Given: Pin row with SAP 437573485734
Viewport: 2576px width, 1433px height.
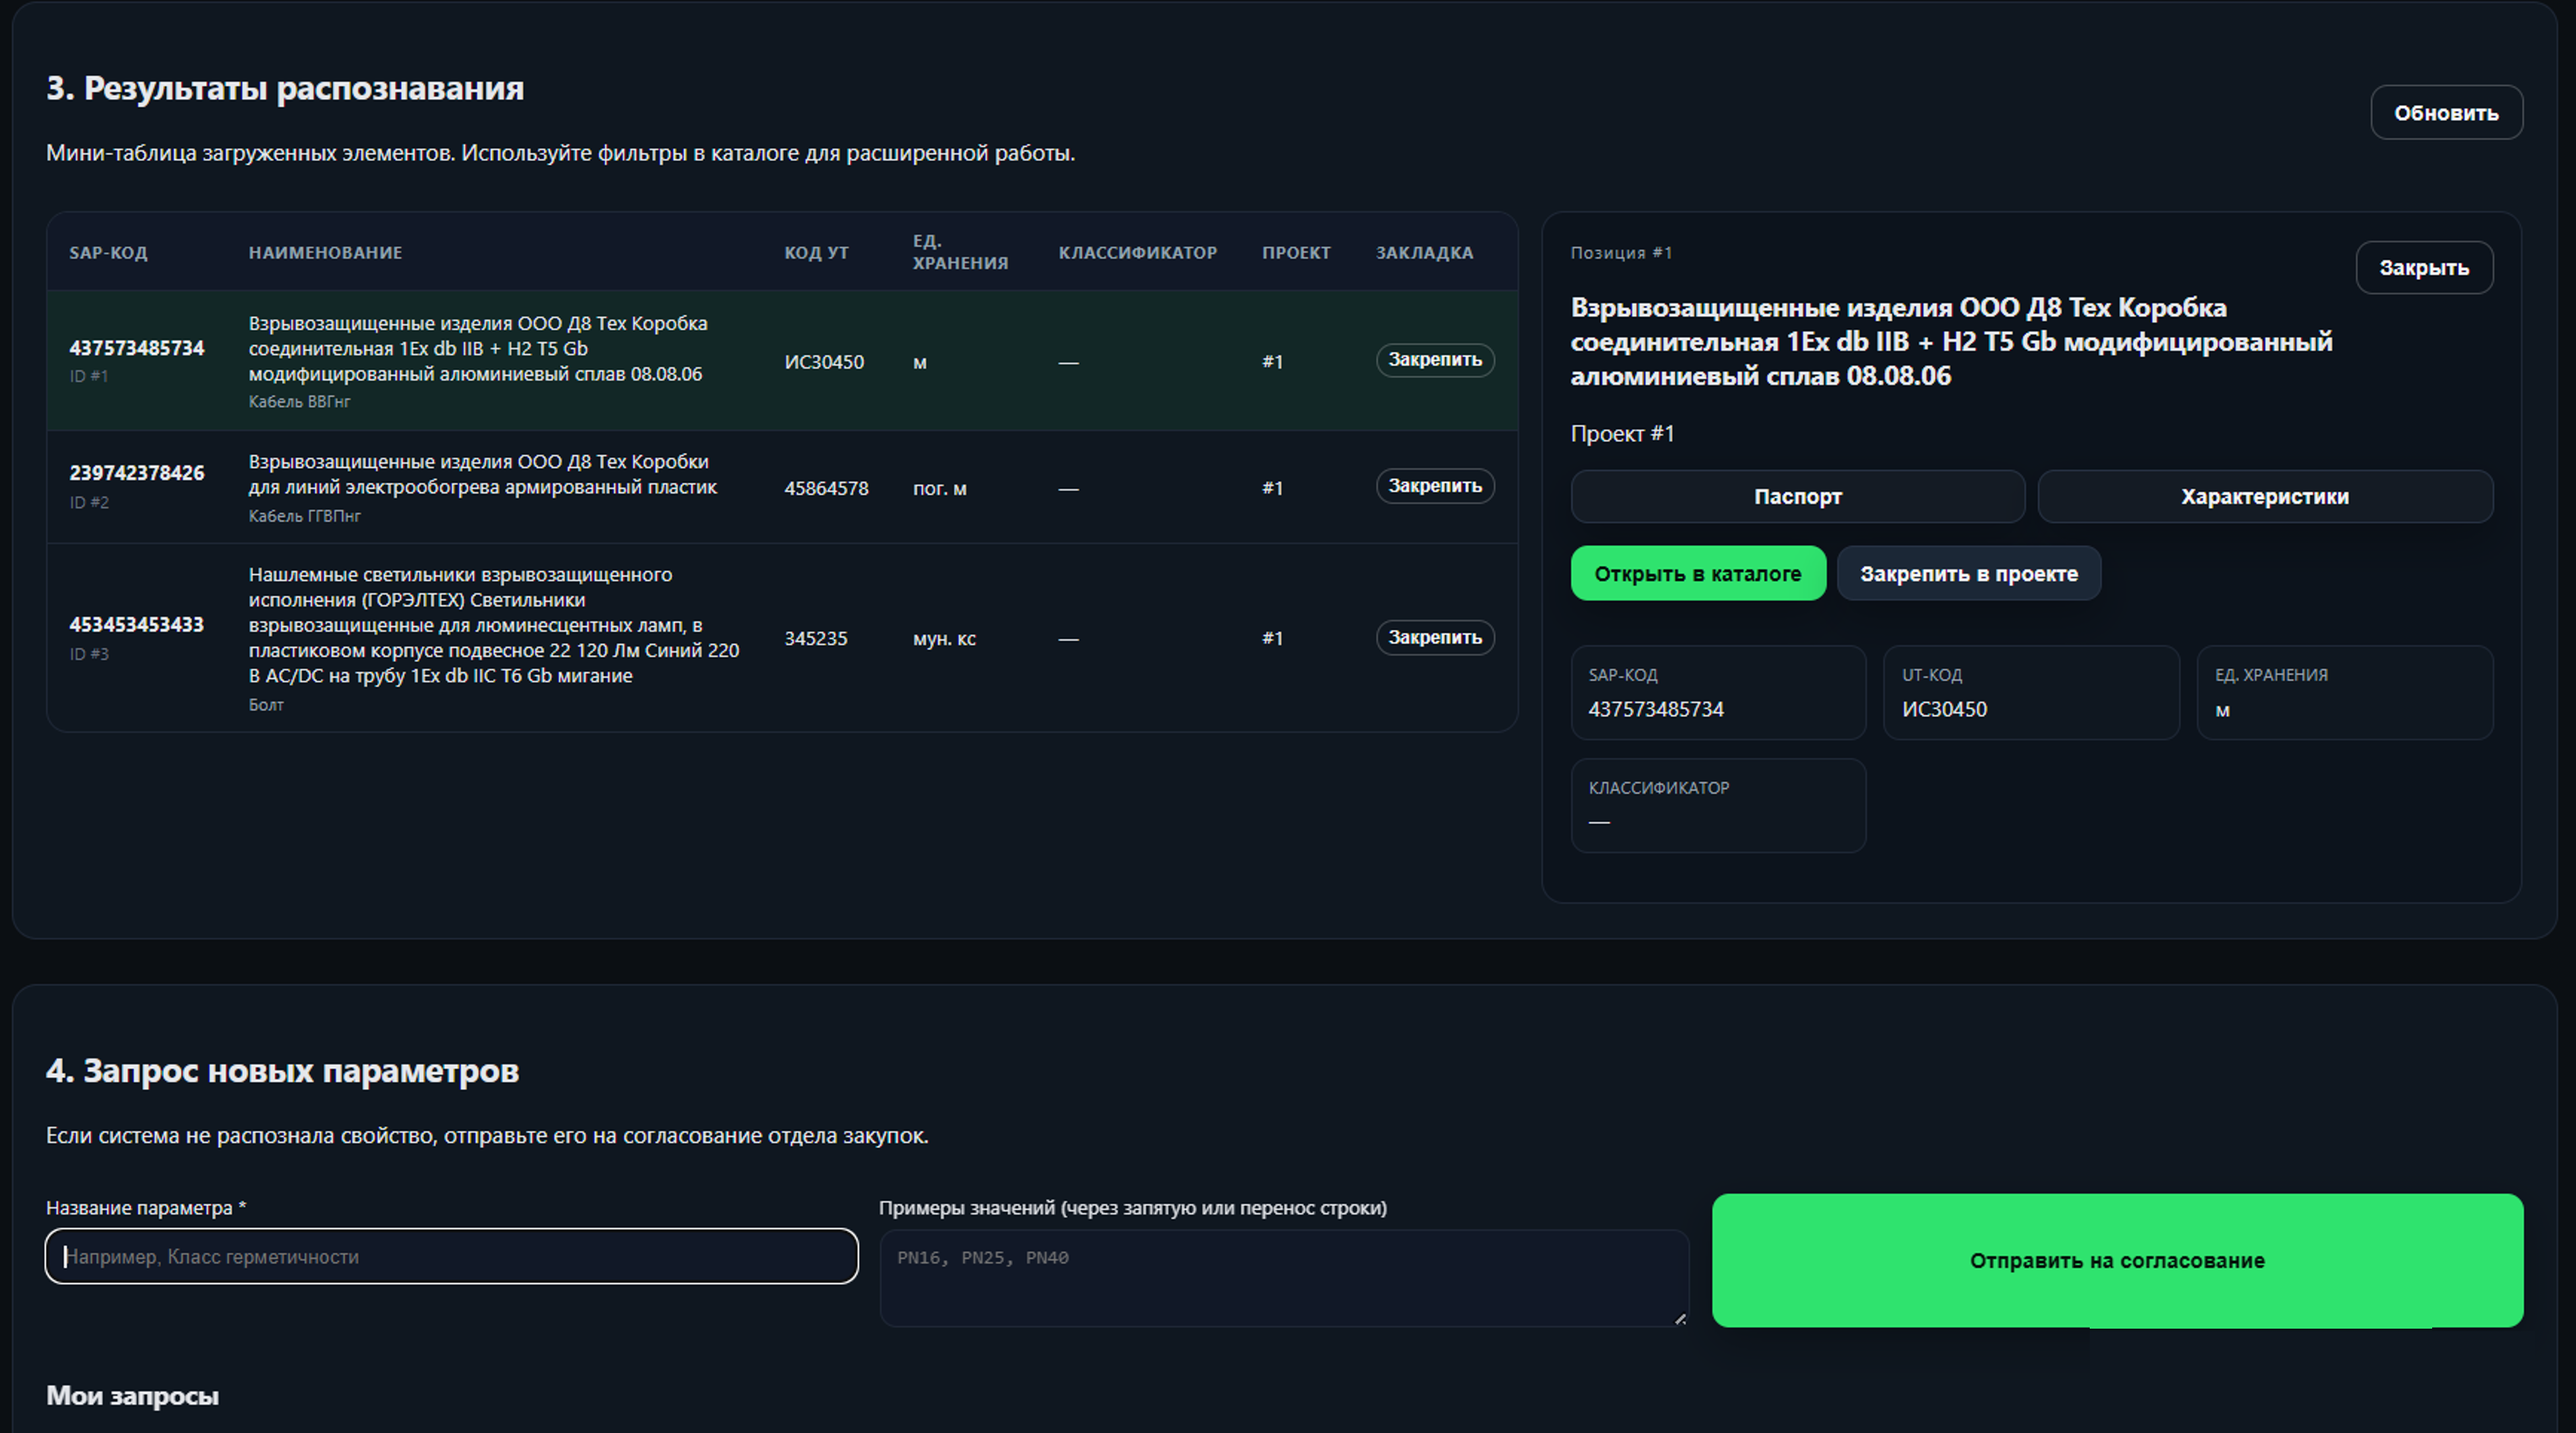Looking at the screenshot, I should coord(1434,360).
